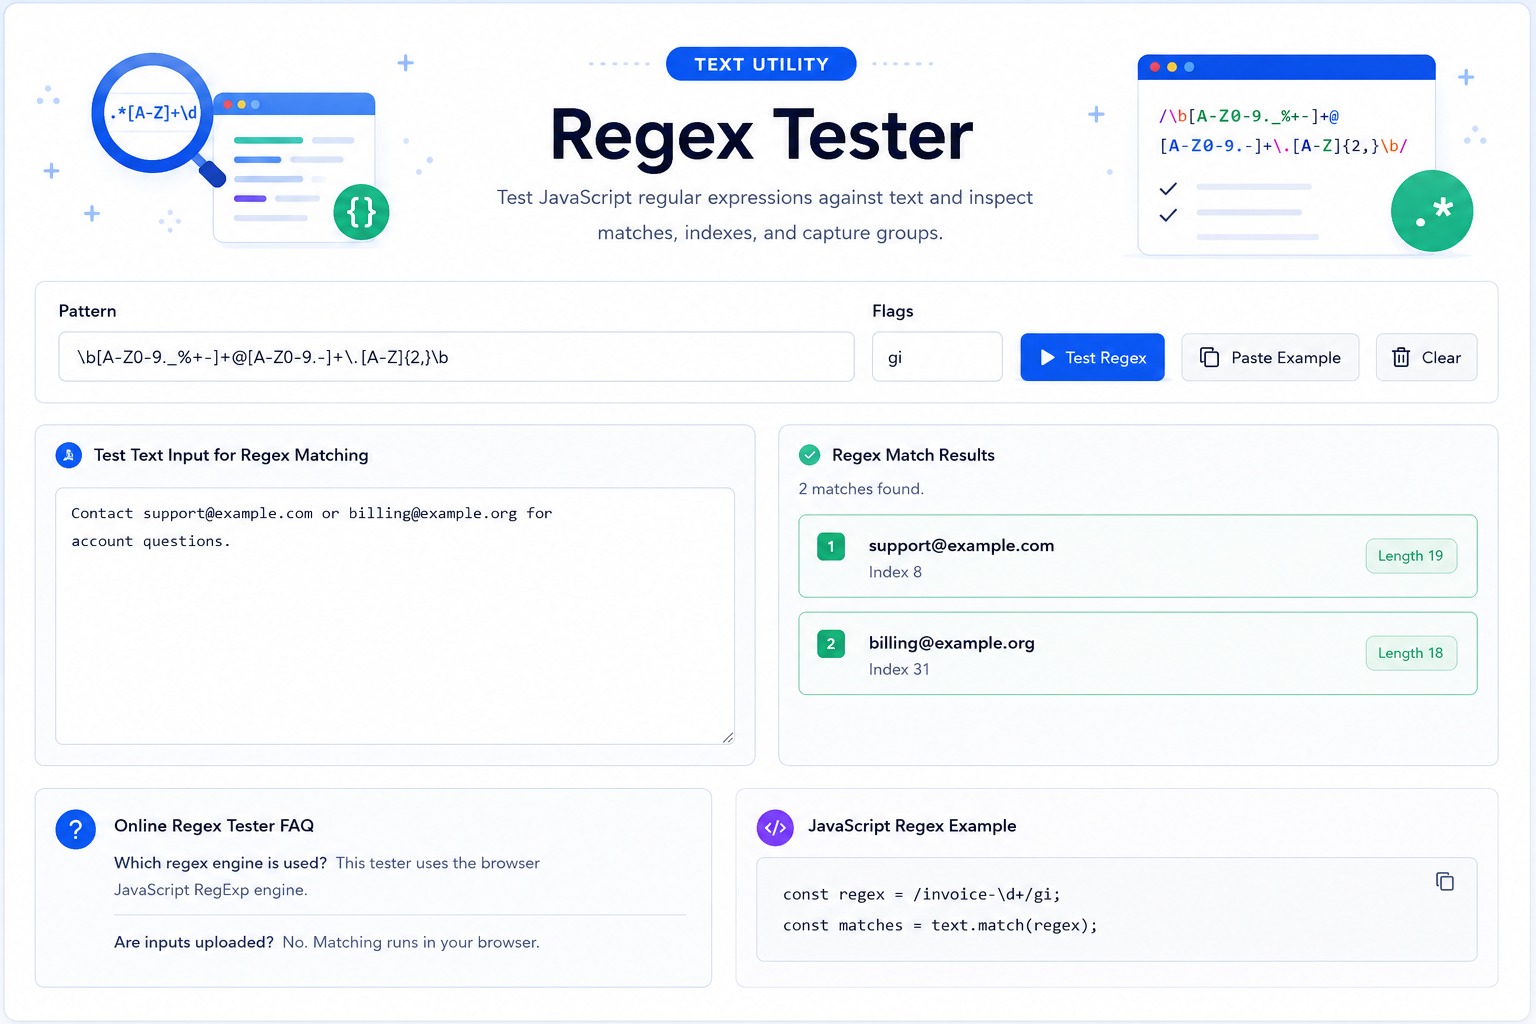Click the Paste Example button
This screenshot has height=1024, width=1536.
click(1270, 357)
